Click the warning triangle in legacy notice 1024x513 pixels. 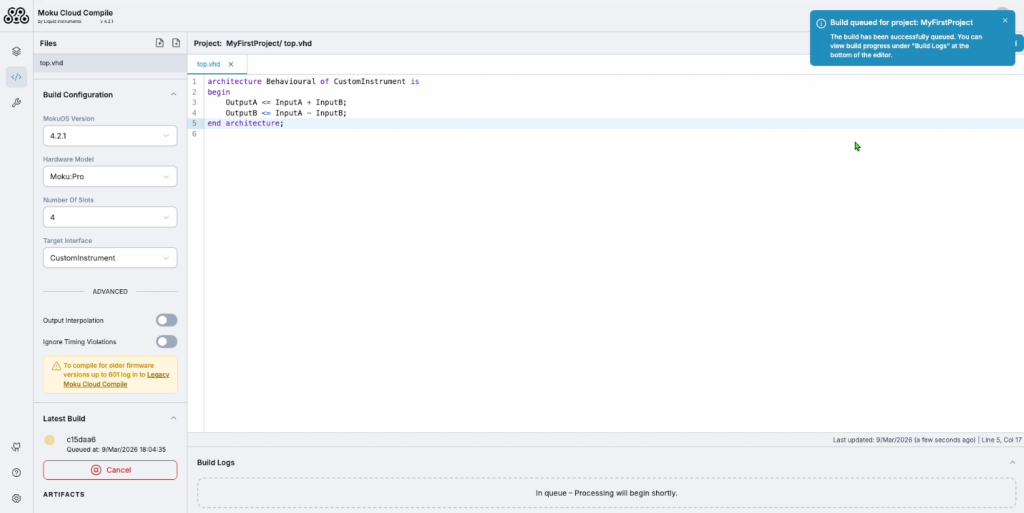pyautogui.click(x=56, y=366)
